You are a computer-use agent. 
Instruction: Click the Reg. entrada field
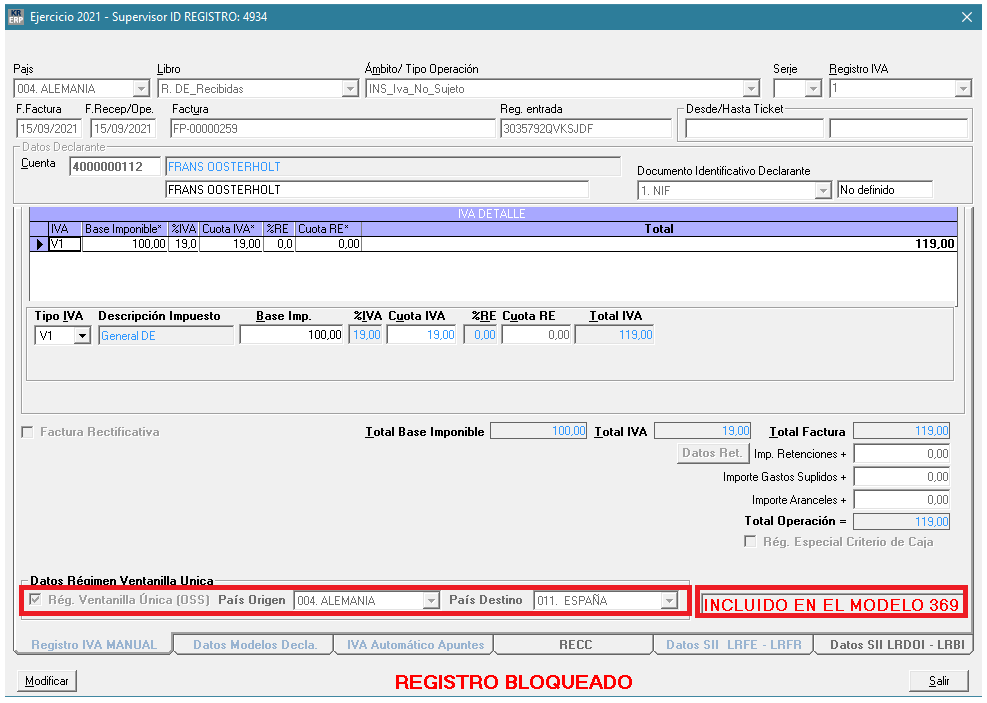586,129
